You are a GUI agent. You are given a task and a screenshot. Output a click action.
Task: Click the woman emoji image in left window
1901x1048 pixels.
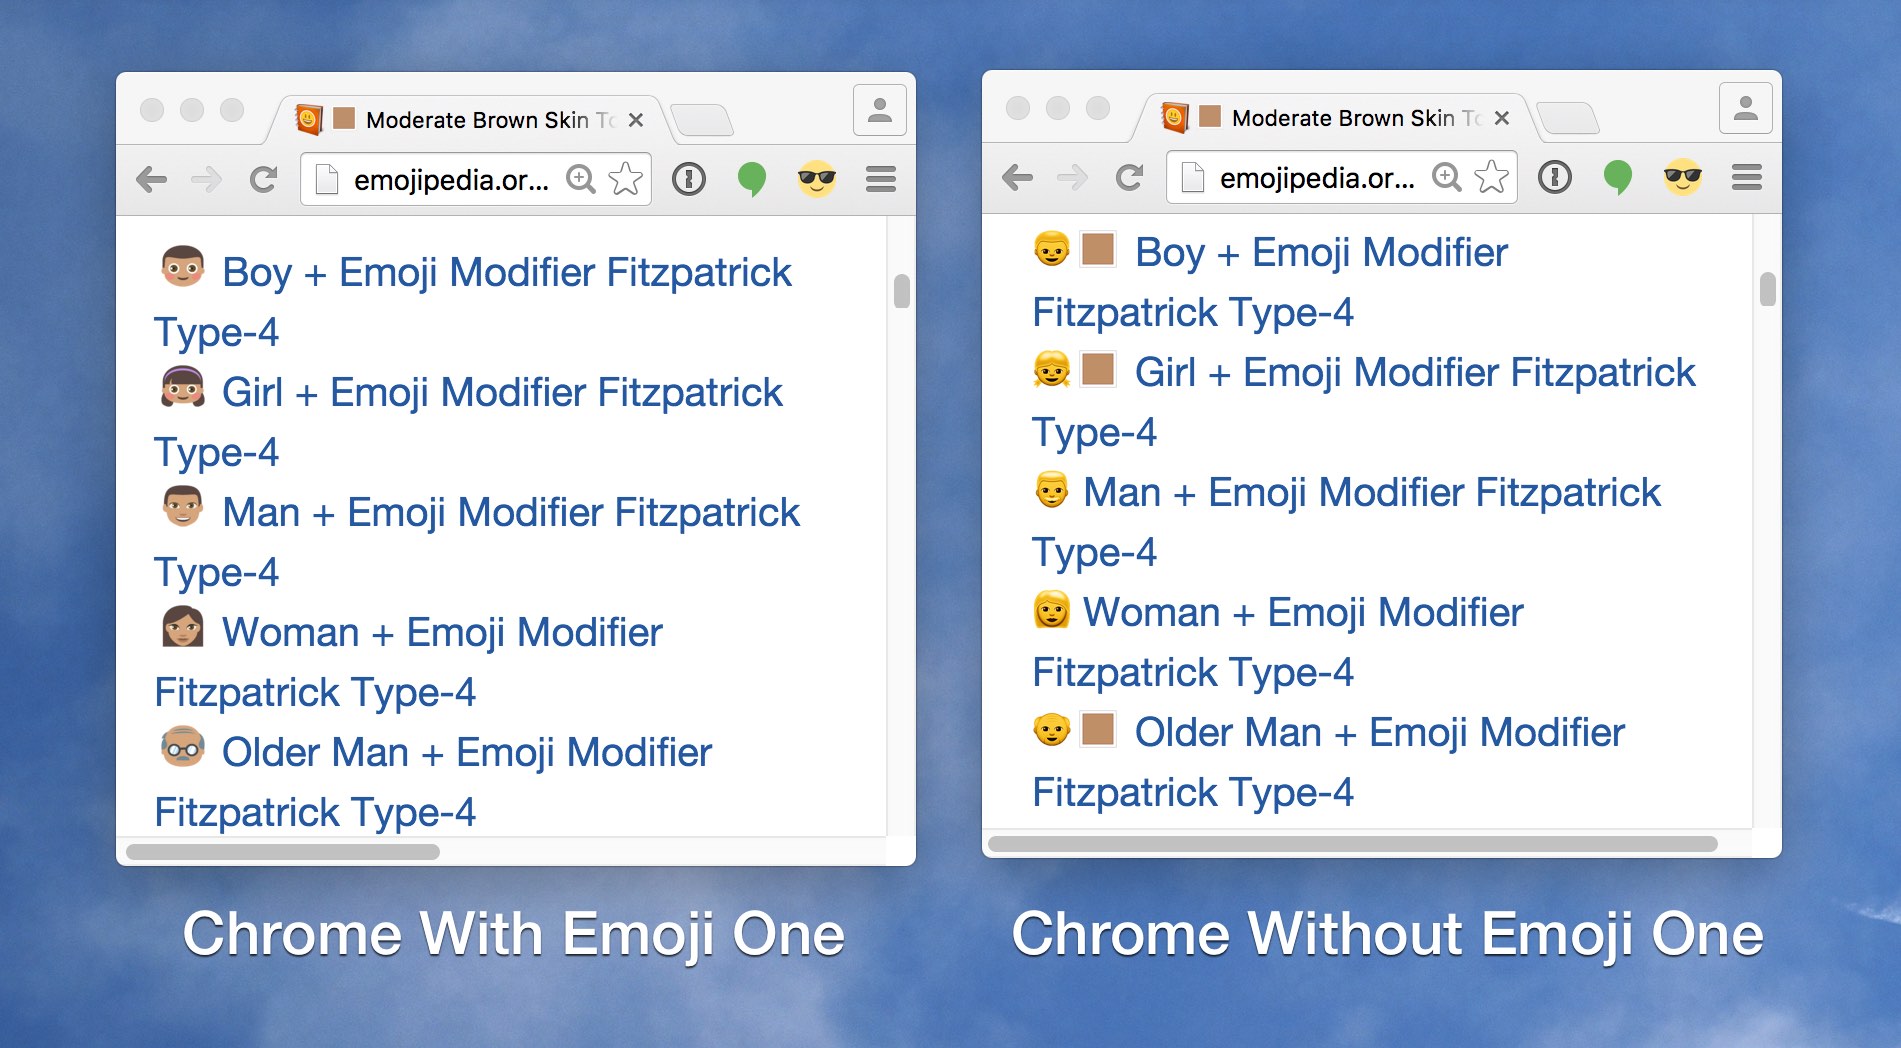pos(183,627)
